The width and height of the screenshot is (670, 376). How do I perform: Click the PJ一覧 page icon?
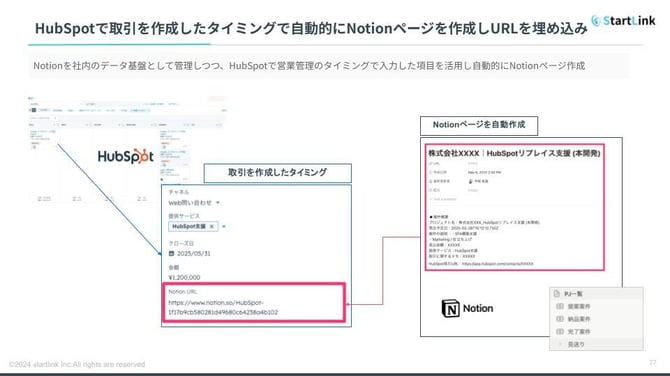pyautogui.click(x=556, y=294)
